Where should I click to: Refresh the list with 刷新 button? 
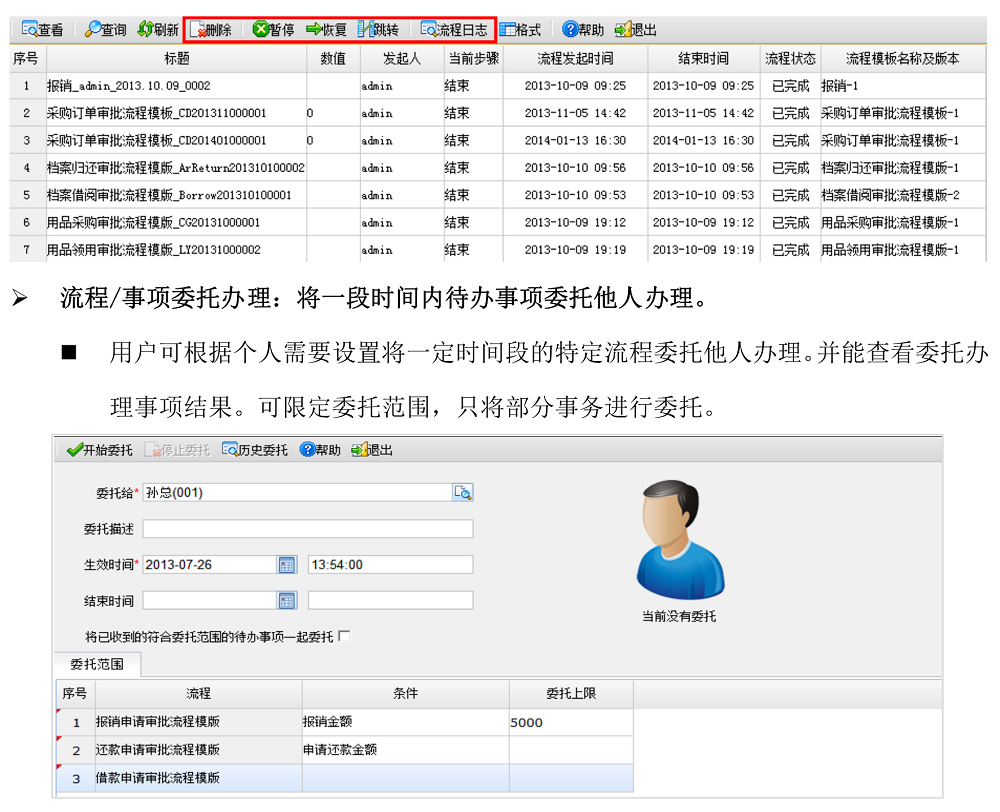158,30
